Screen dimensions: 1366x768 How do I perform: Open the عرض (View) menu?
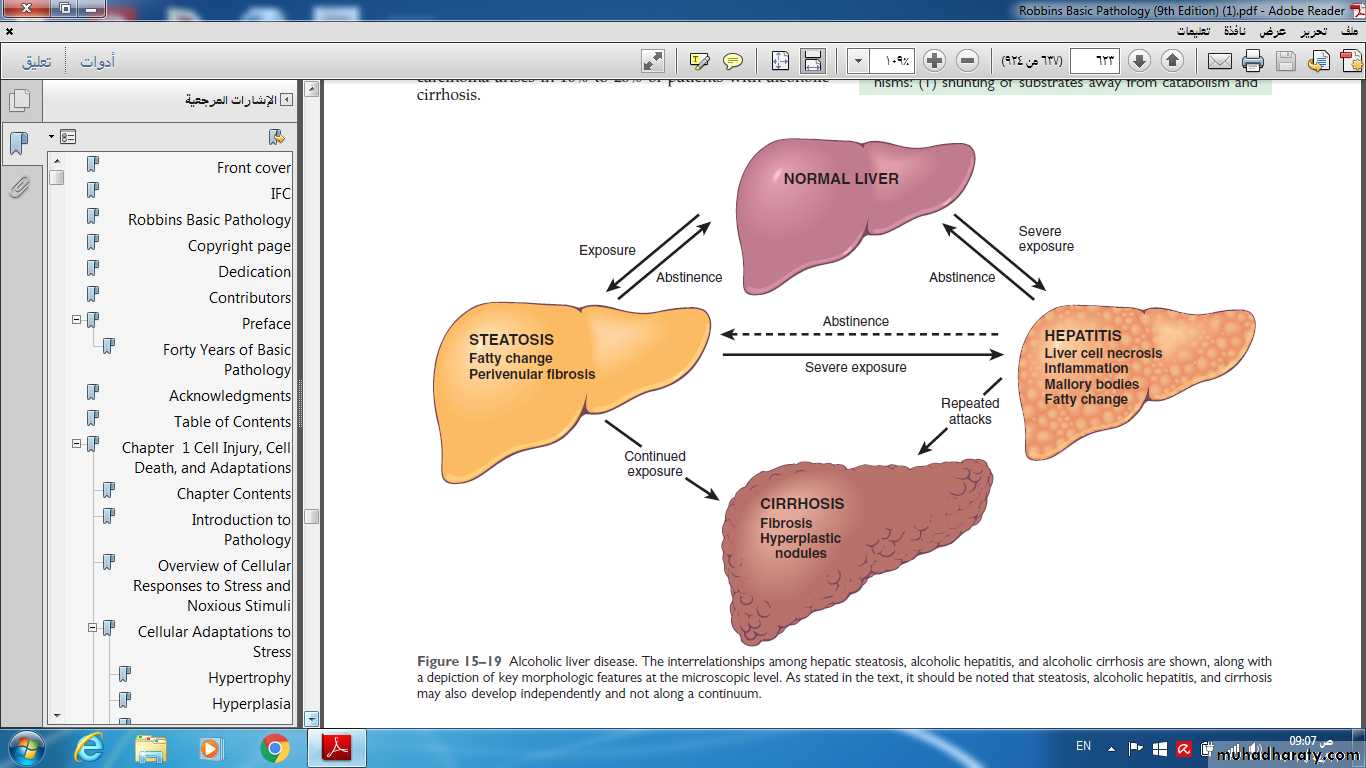point(1273,31)
